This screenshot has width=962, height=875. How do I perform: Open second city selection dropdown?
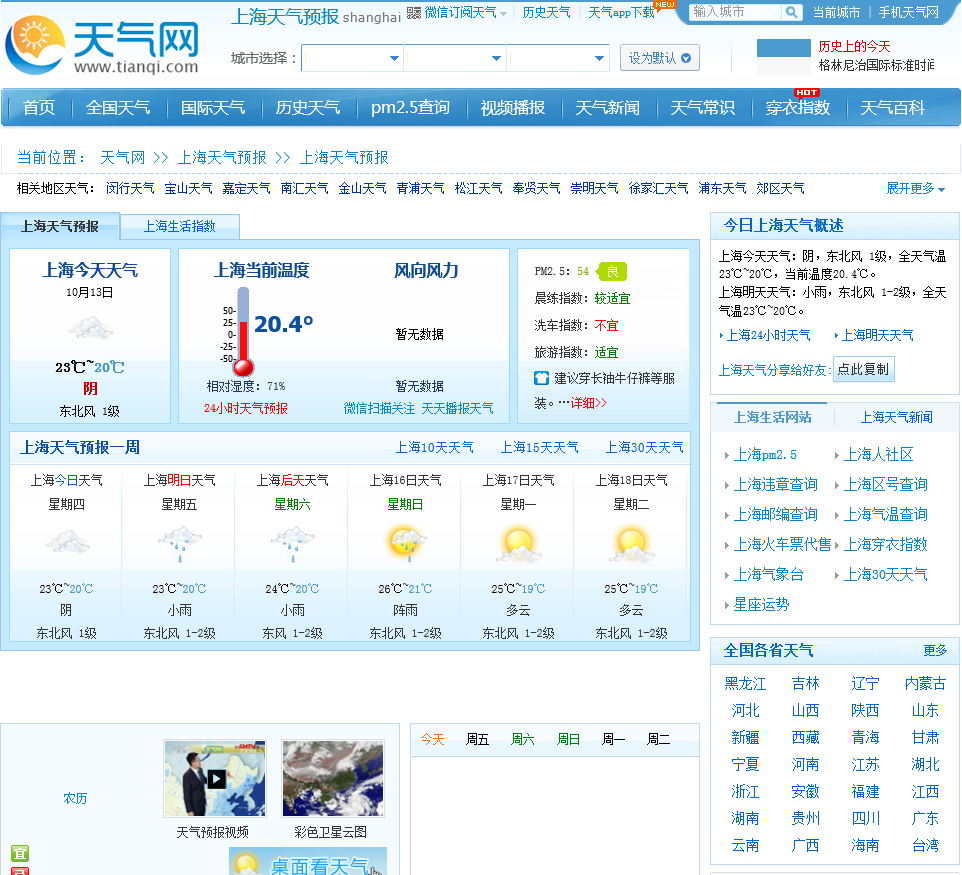tap(455, 58)
